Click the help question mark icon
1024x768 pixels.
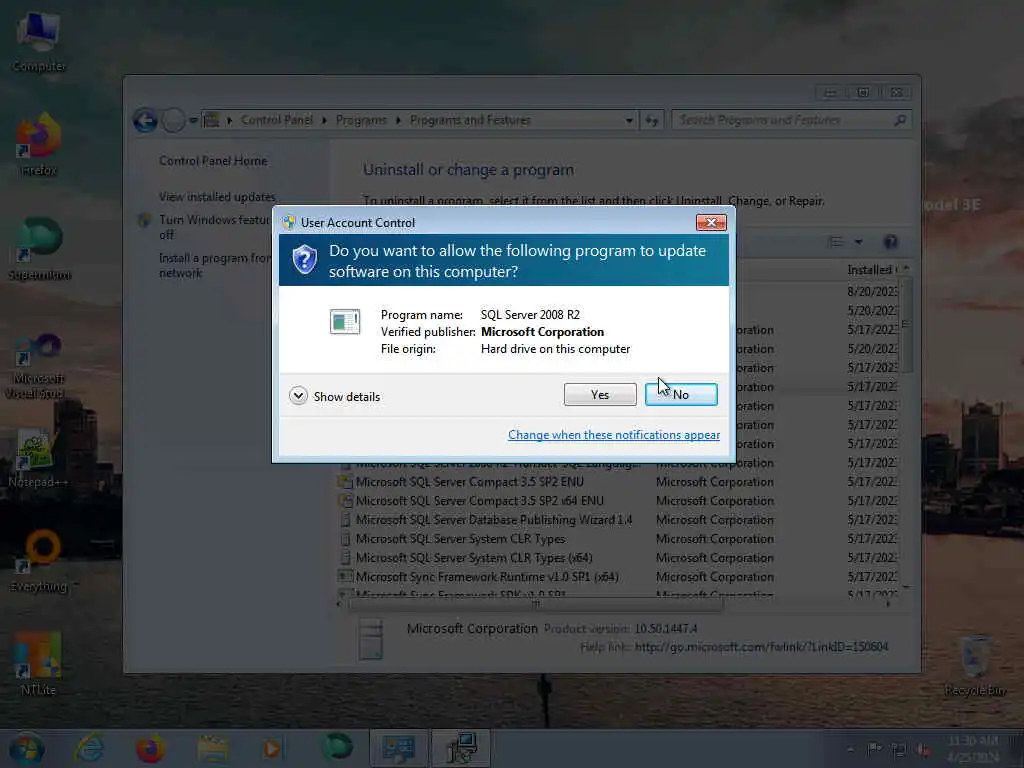click(890, 242)
